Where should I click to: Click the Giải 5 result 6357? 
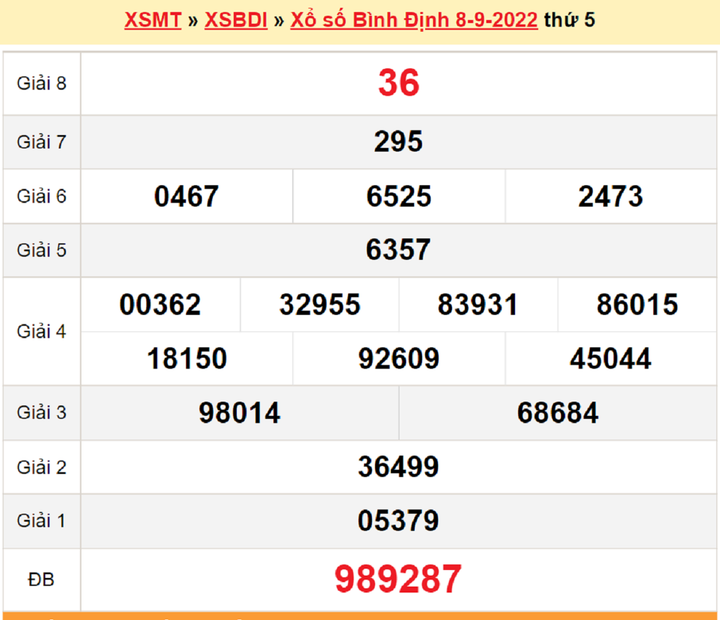[398, 250]
